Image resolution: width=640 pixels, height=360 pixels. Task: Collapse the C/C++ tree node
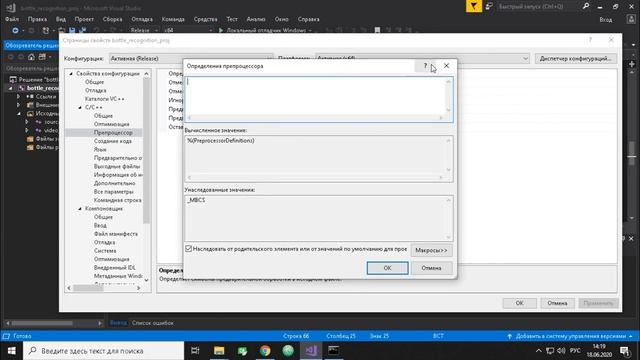[x=80, y=107]
